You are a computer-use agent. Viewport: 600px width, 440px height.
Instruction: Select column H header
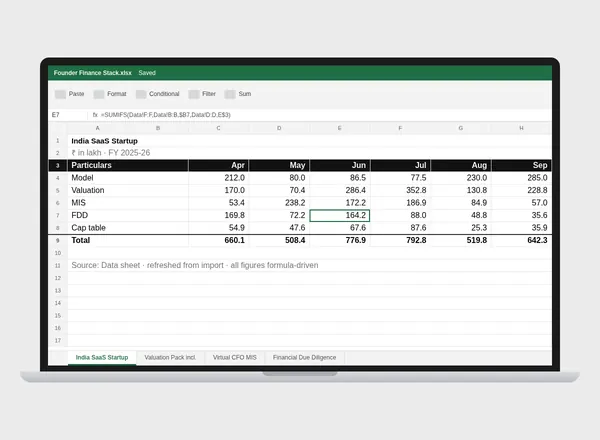(521, 128)
